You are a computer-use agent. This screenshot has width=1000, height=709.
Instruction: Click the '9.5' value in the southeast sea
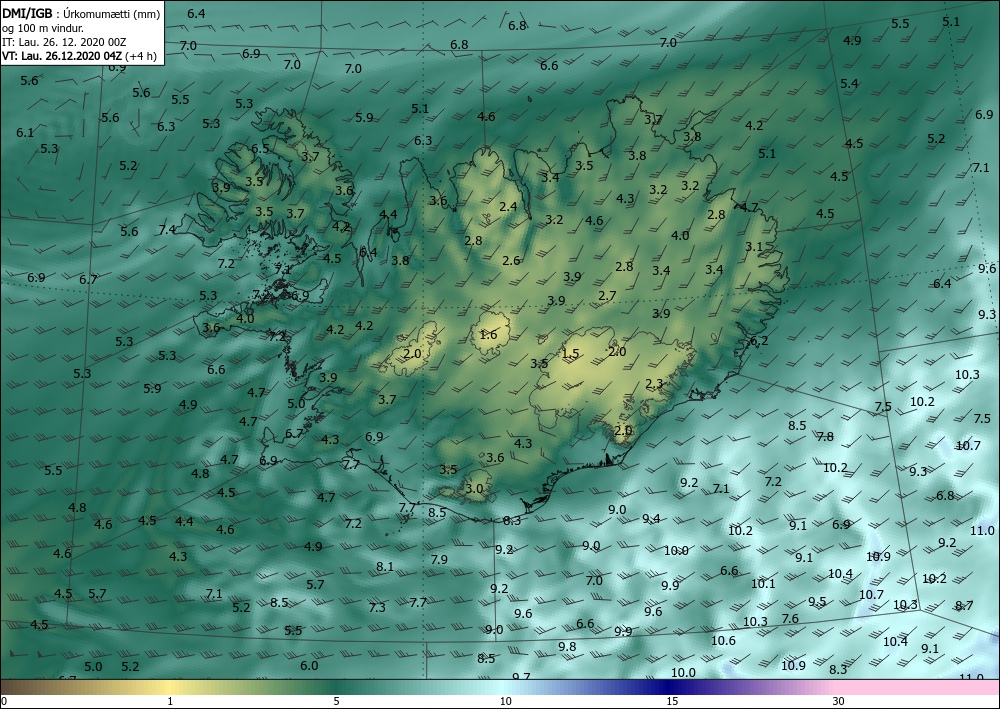[817, 602]
